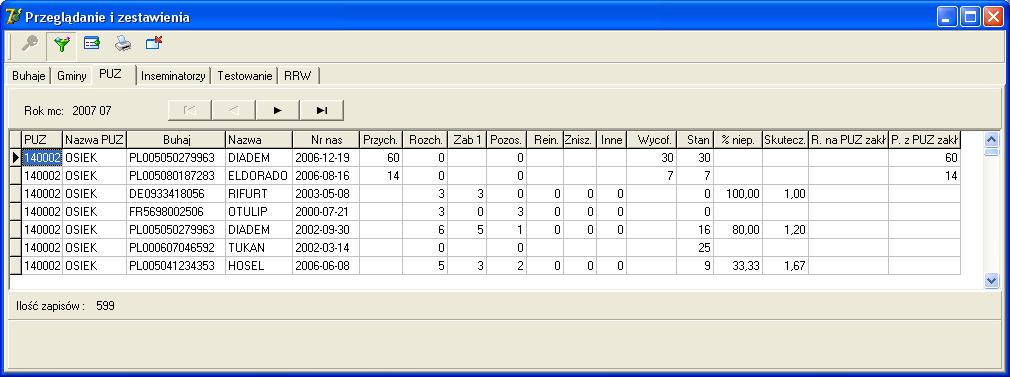Click the Przych. column header

click(x=381, y=139)
